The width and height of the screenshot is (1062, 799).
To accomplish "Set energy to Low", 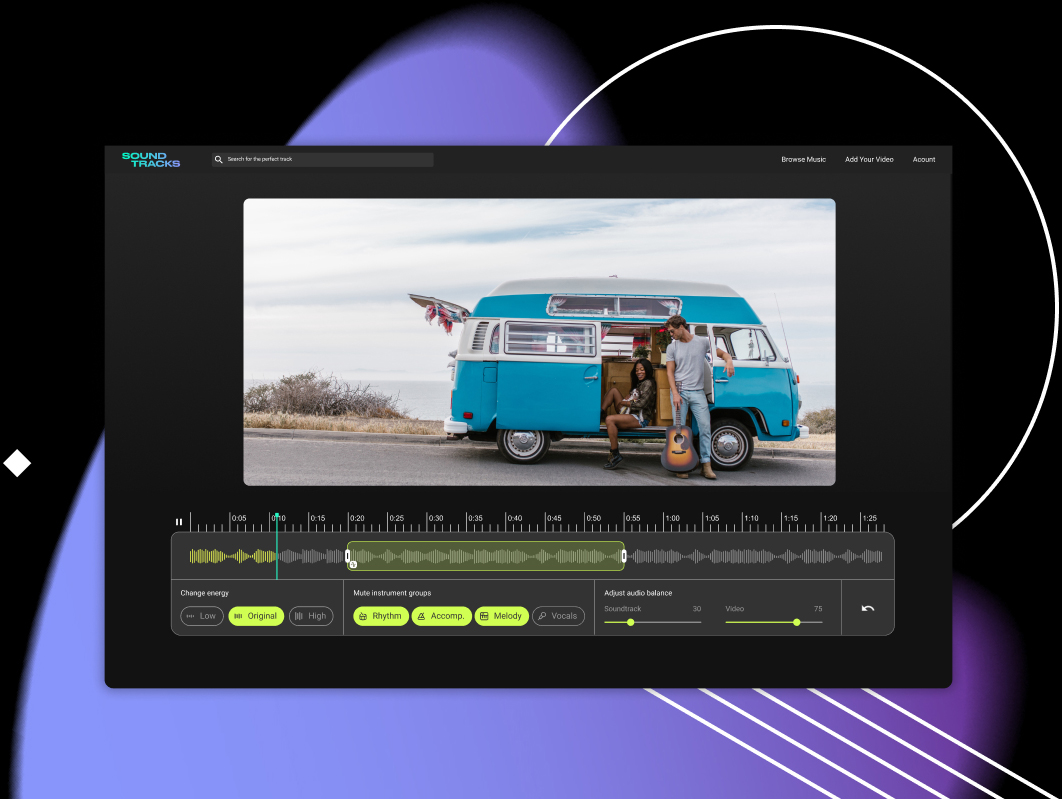I will tap(202, 616).
